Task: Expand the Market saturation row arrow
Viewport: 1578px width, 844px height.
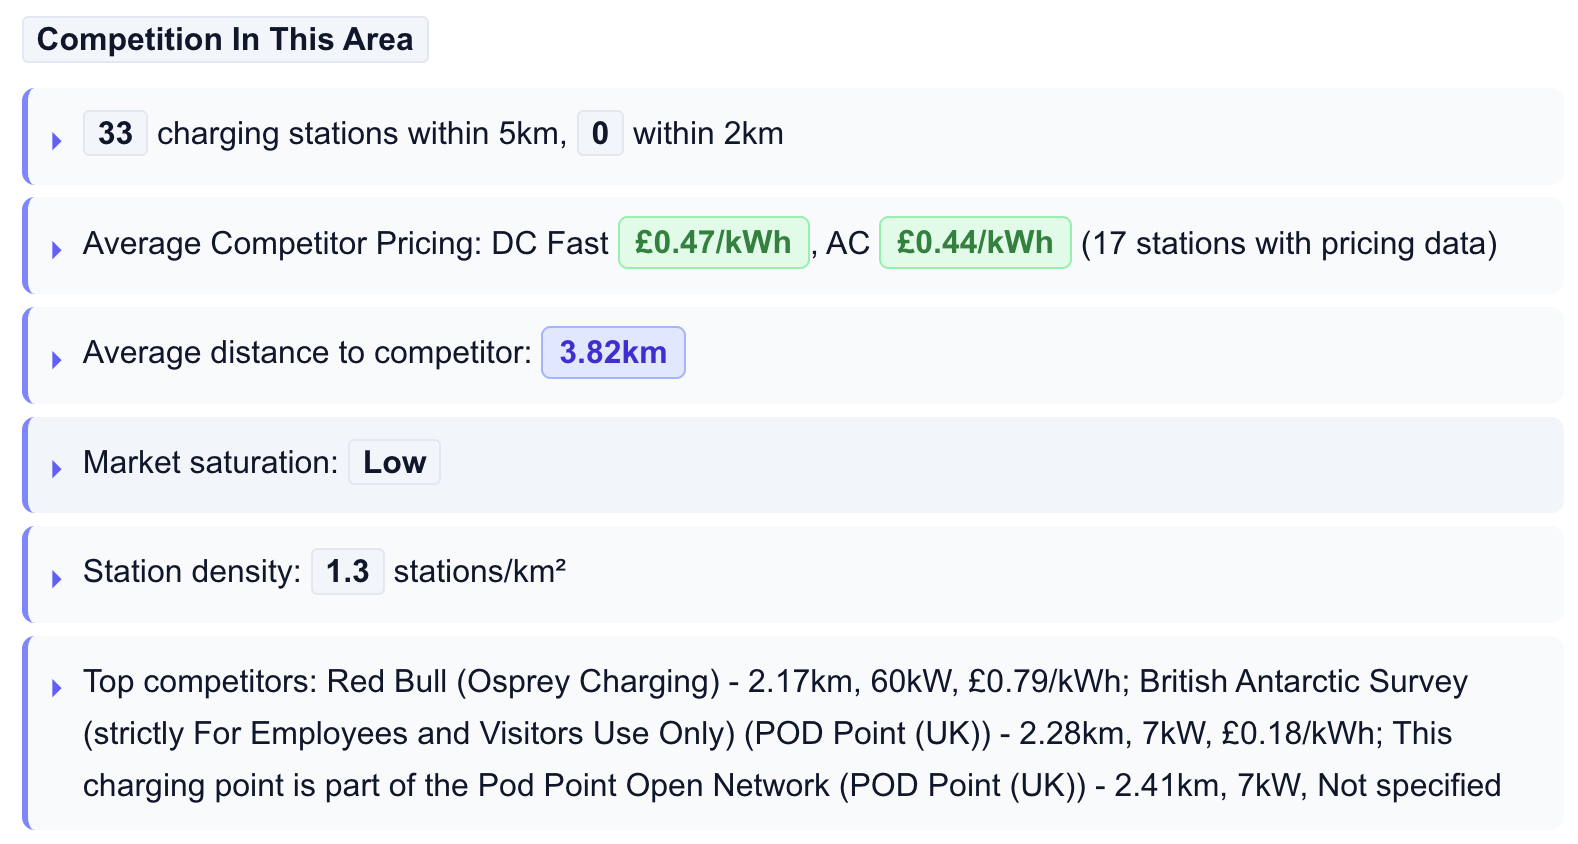Action: pos(57,469)
